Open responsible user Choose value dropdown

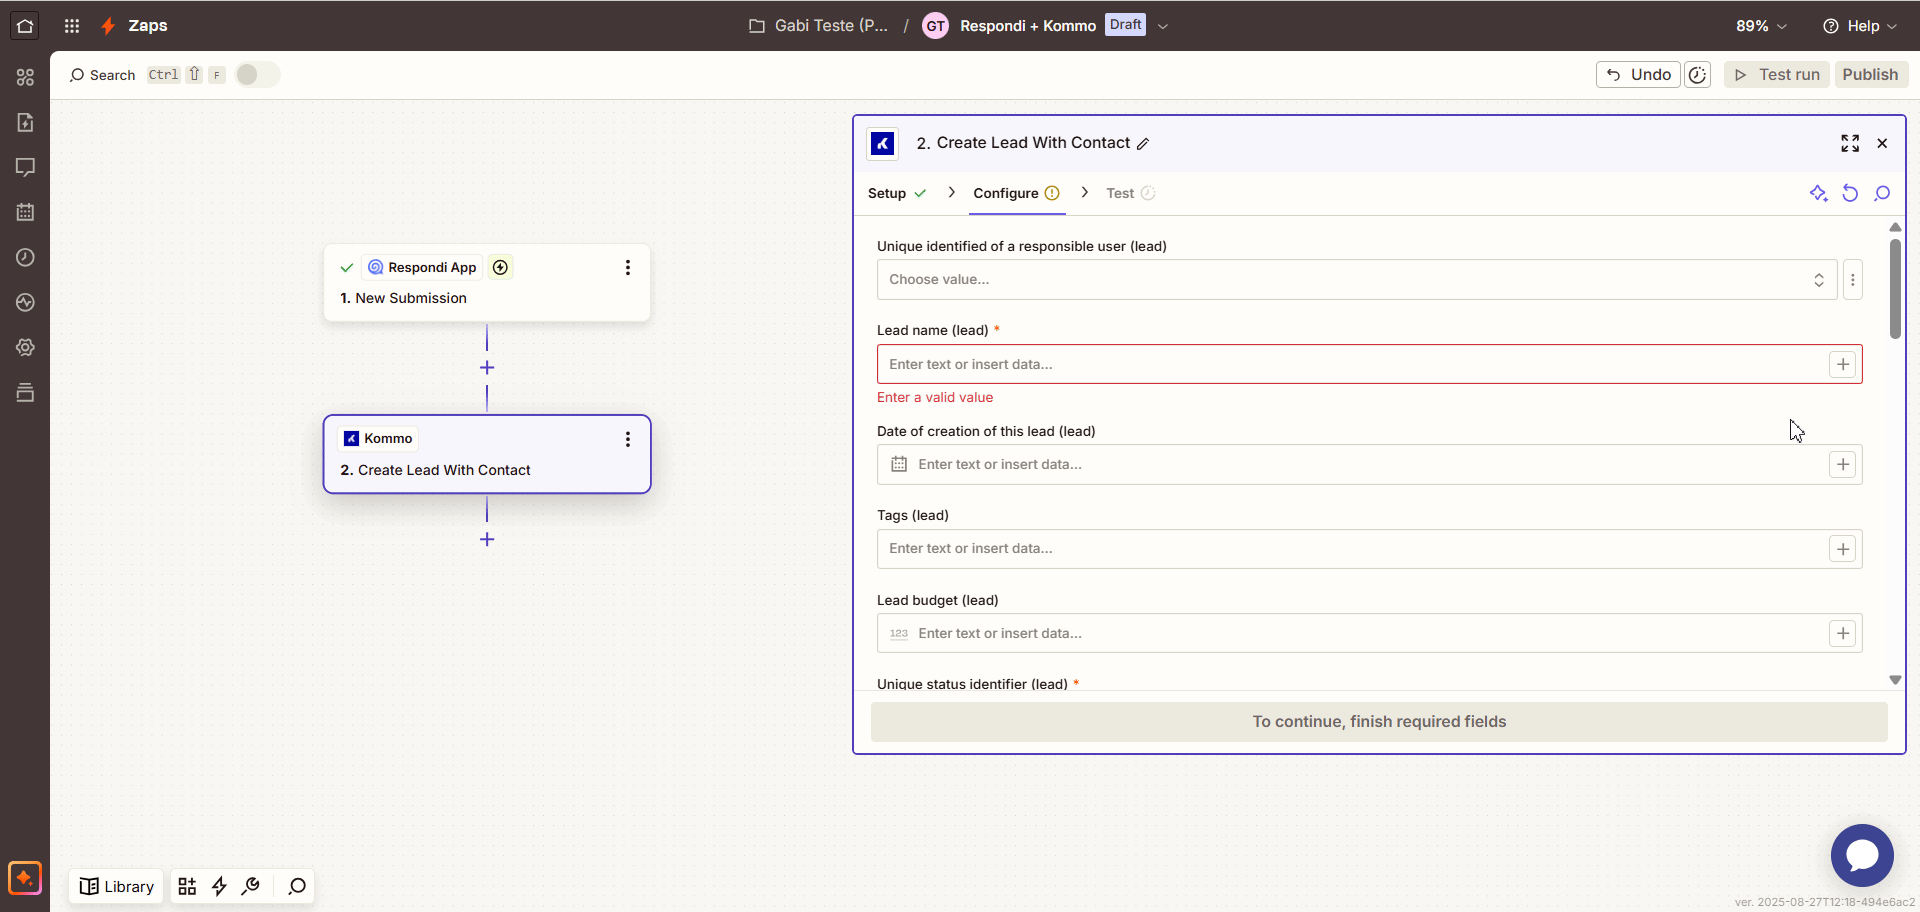pos(1356,280)
